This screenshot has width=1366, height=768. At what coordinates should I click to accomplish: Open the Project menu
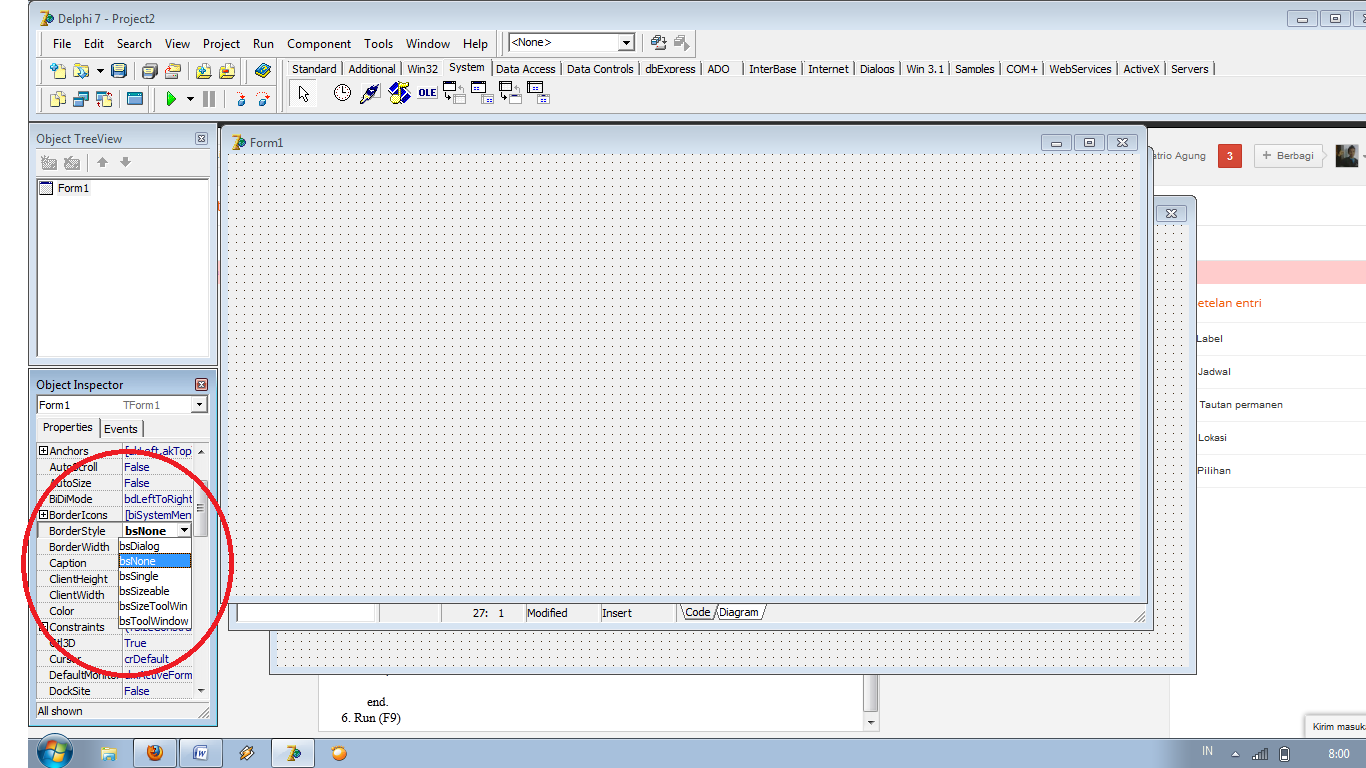click(x=221, y=43)
